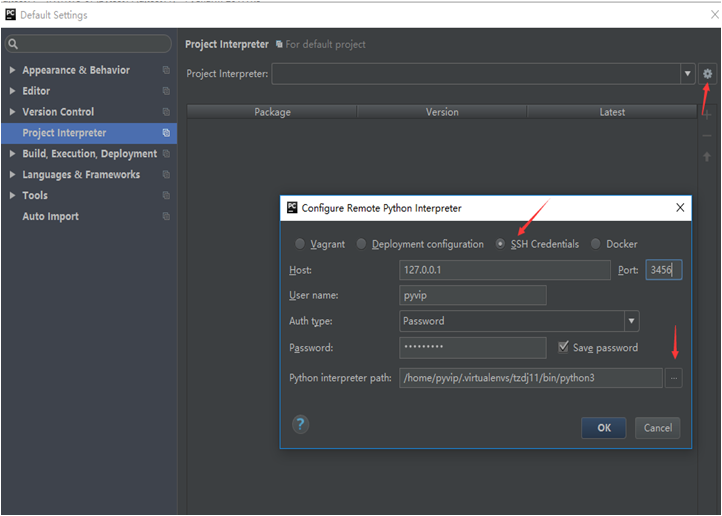Select SSH Credentials radio option
Image resolution: width=722 pixels, height=516 pixels.
[500, 244]
